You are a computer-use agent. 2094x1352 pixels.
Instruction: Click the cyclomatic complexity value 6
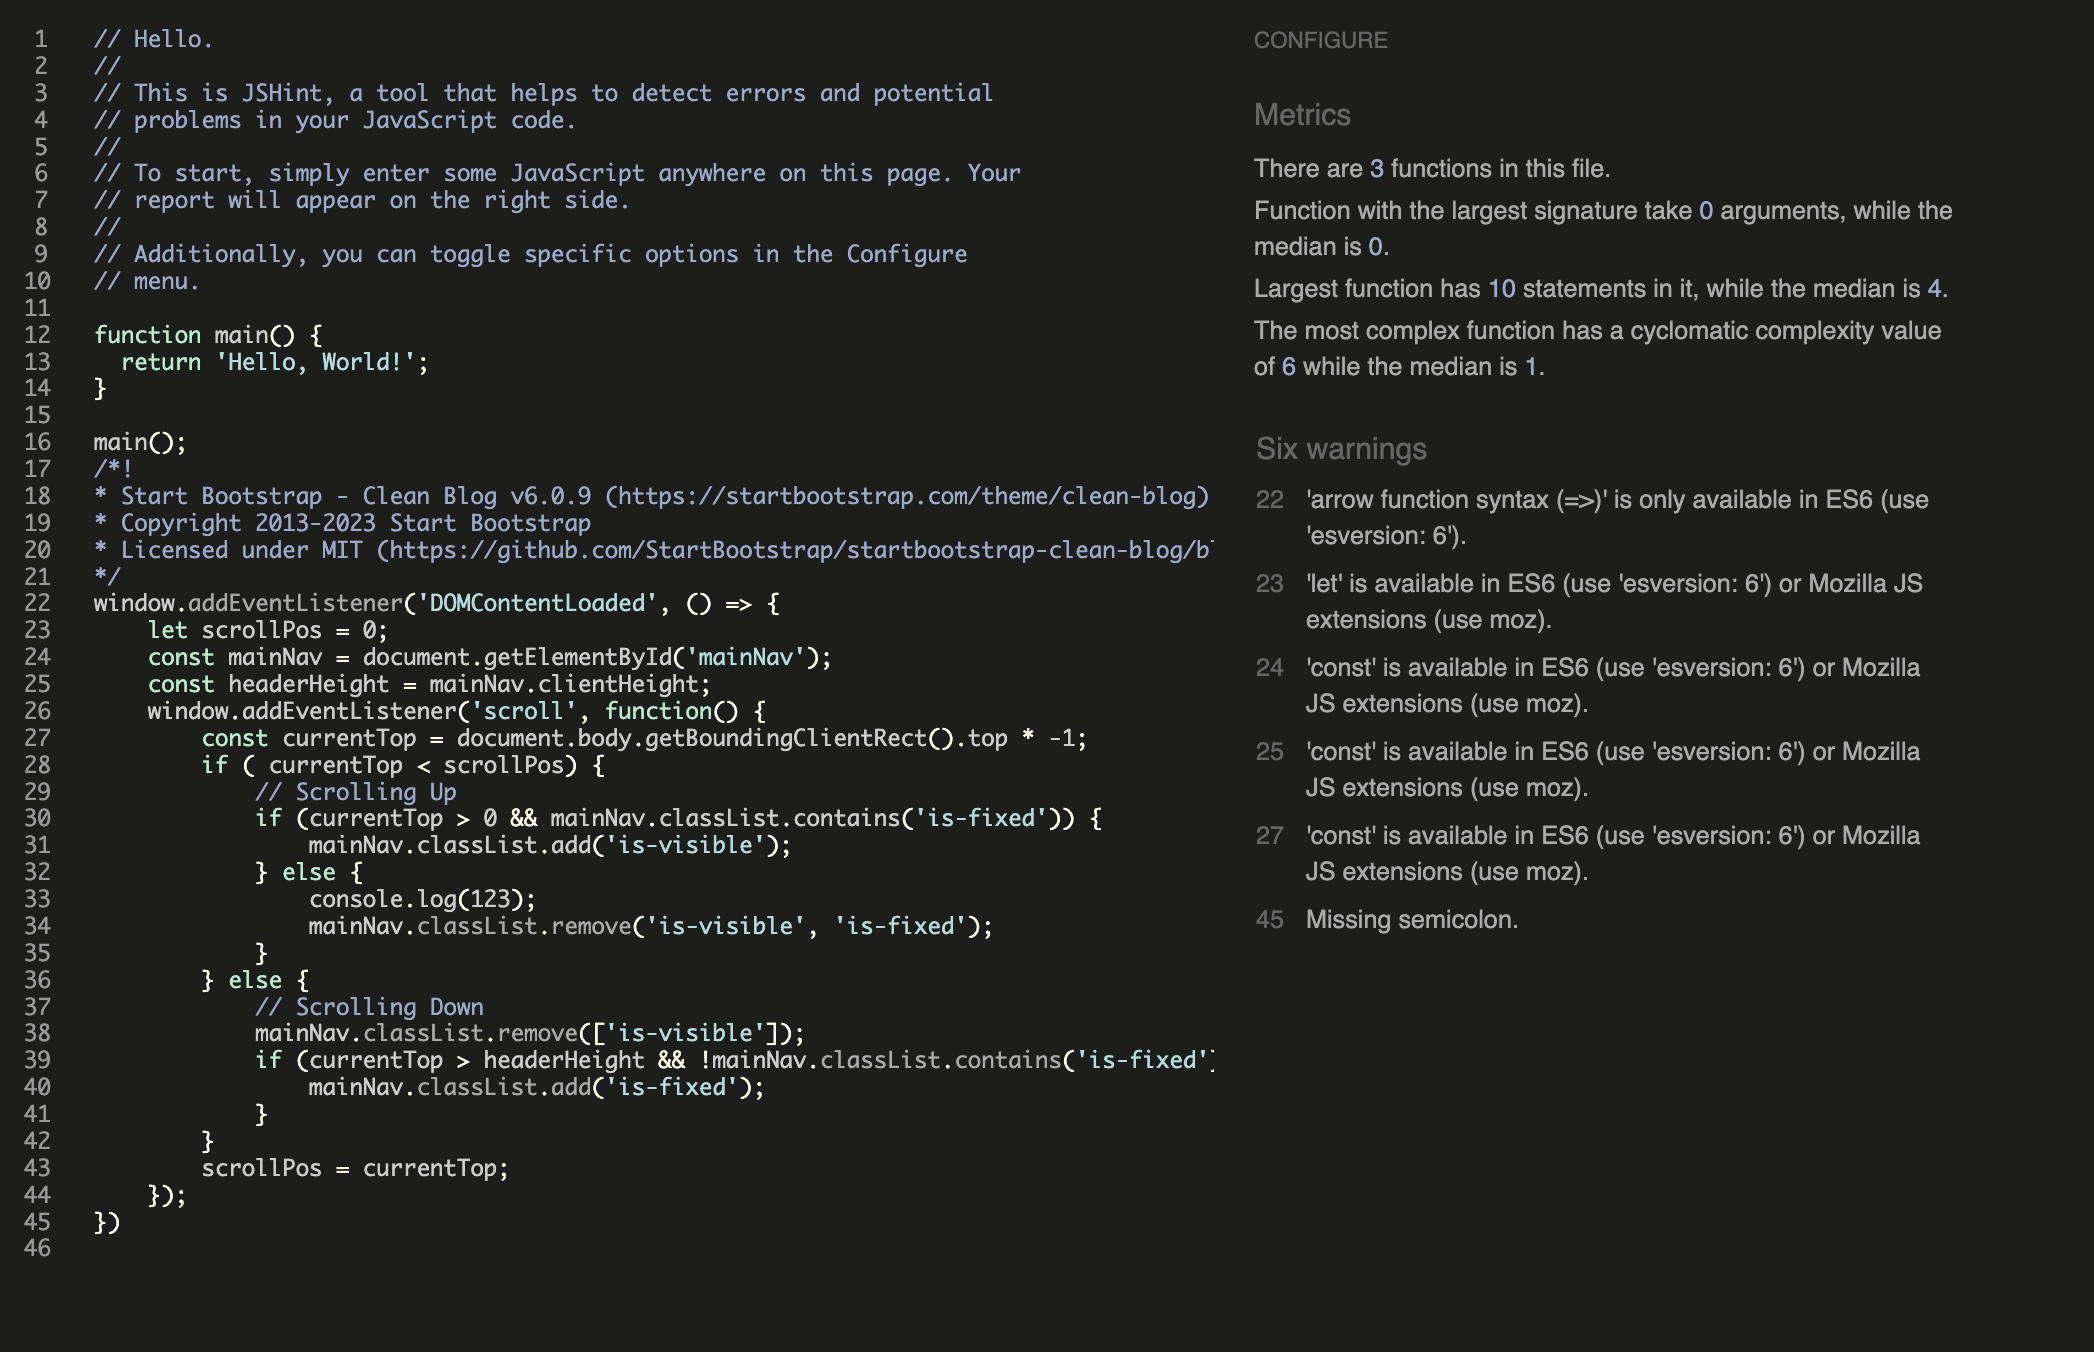point(1286,367)
